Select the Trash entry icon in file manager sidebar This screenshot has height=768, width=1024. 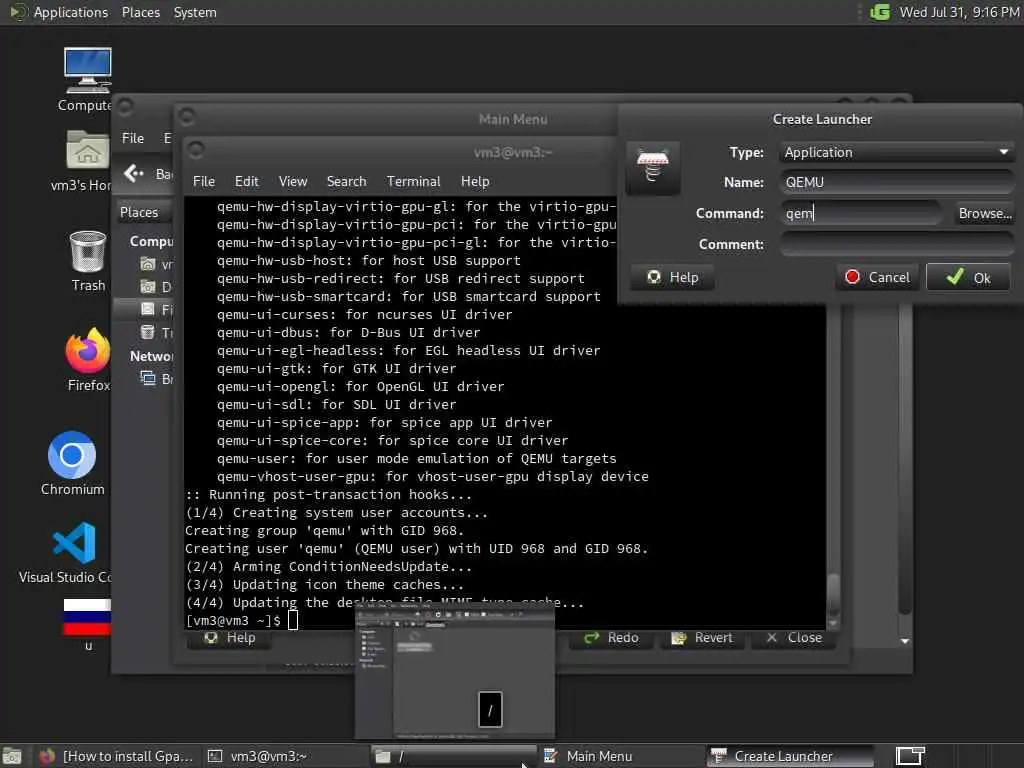148,332
